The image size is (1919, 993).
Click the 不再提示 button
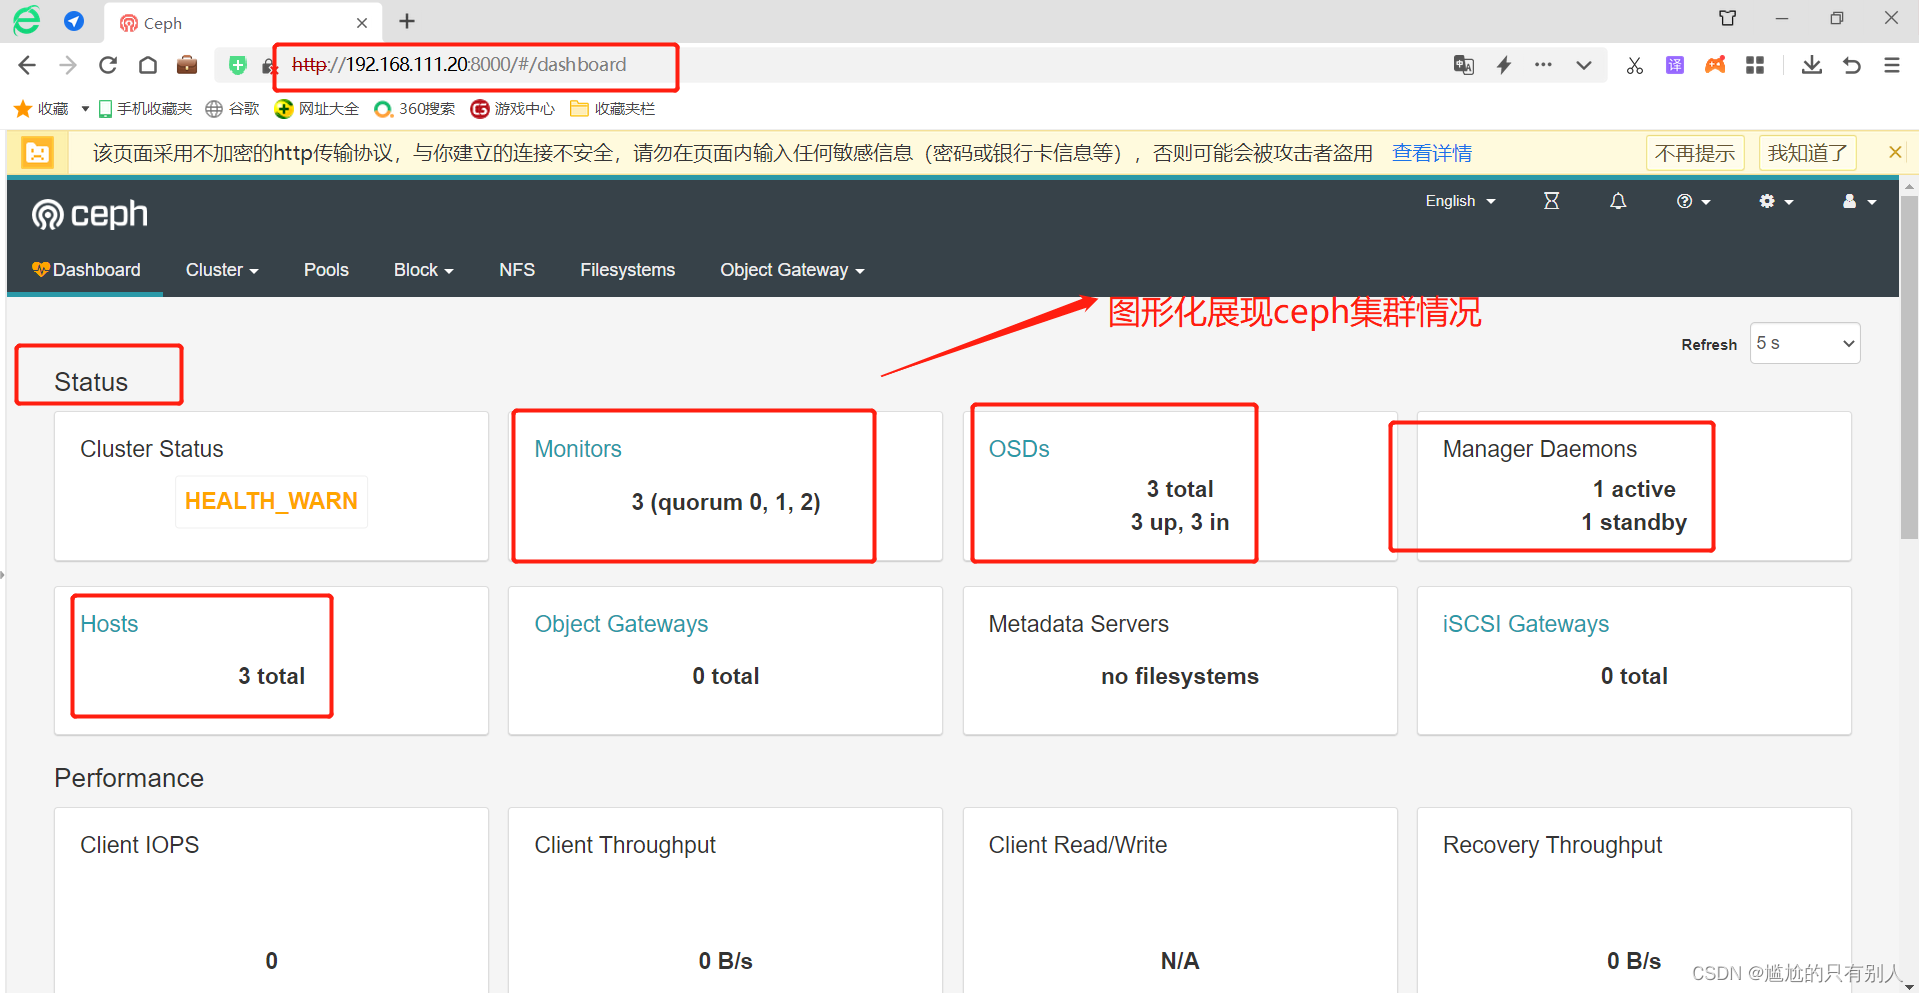coord(1695,153)
